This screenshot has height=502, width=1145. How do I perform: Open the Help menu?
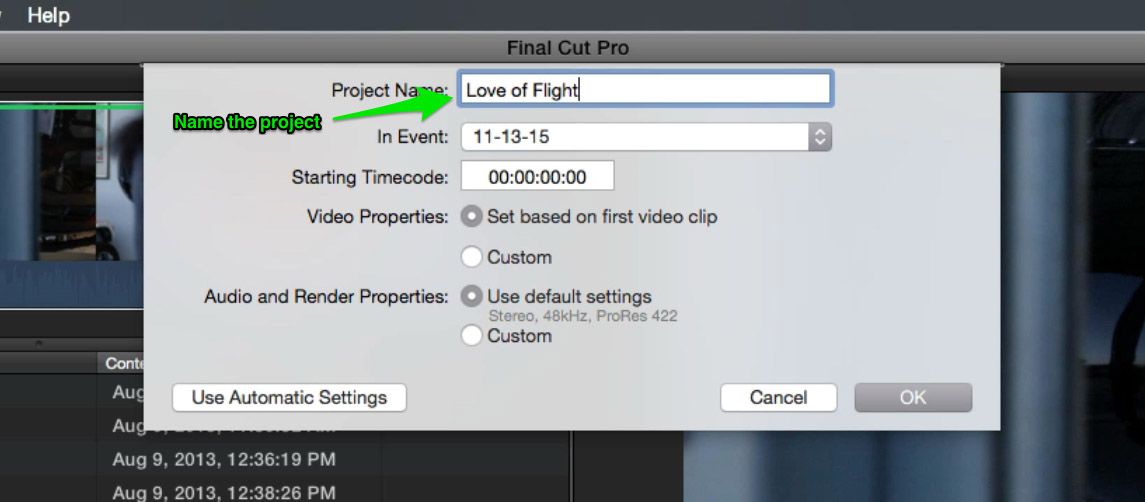pos(48,15)
